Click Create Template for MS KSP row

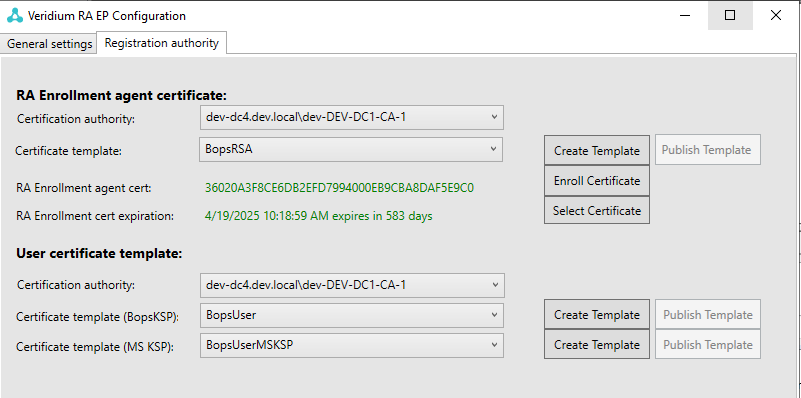click(597, 344)
